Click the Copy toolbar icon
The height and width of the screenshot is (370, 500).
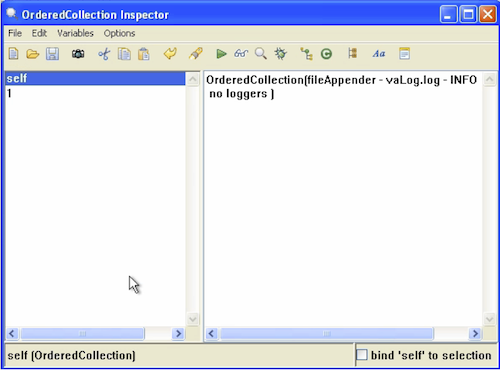coord(124,54)
